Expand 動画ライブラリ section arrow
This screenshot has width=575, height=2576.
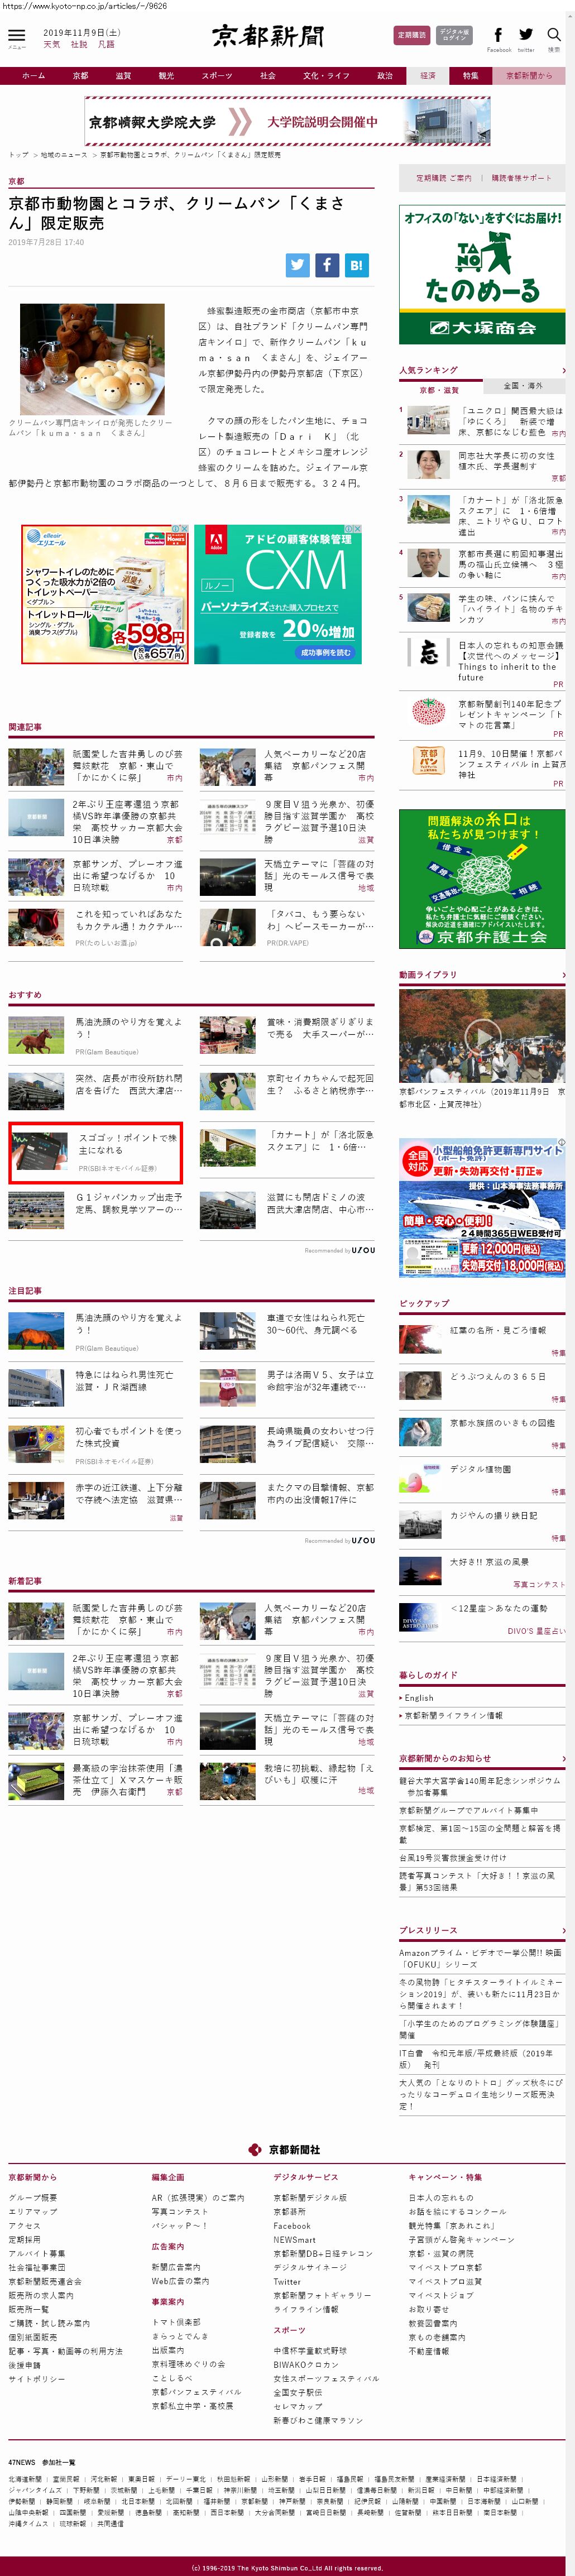pos(563,975)
